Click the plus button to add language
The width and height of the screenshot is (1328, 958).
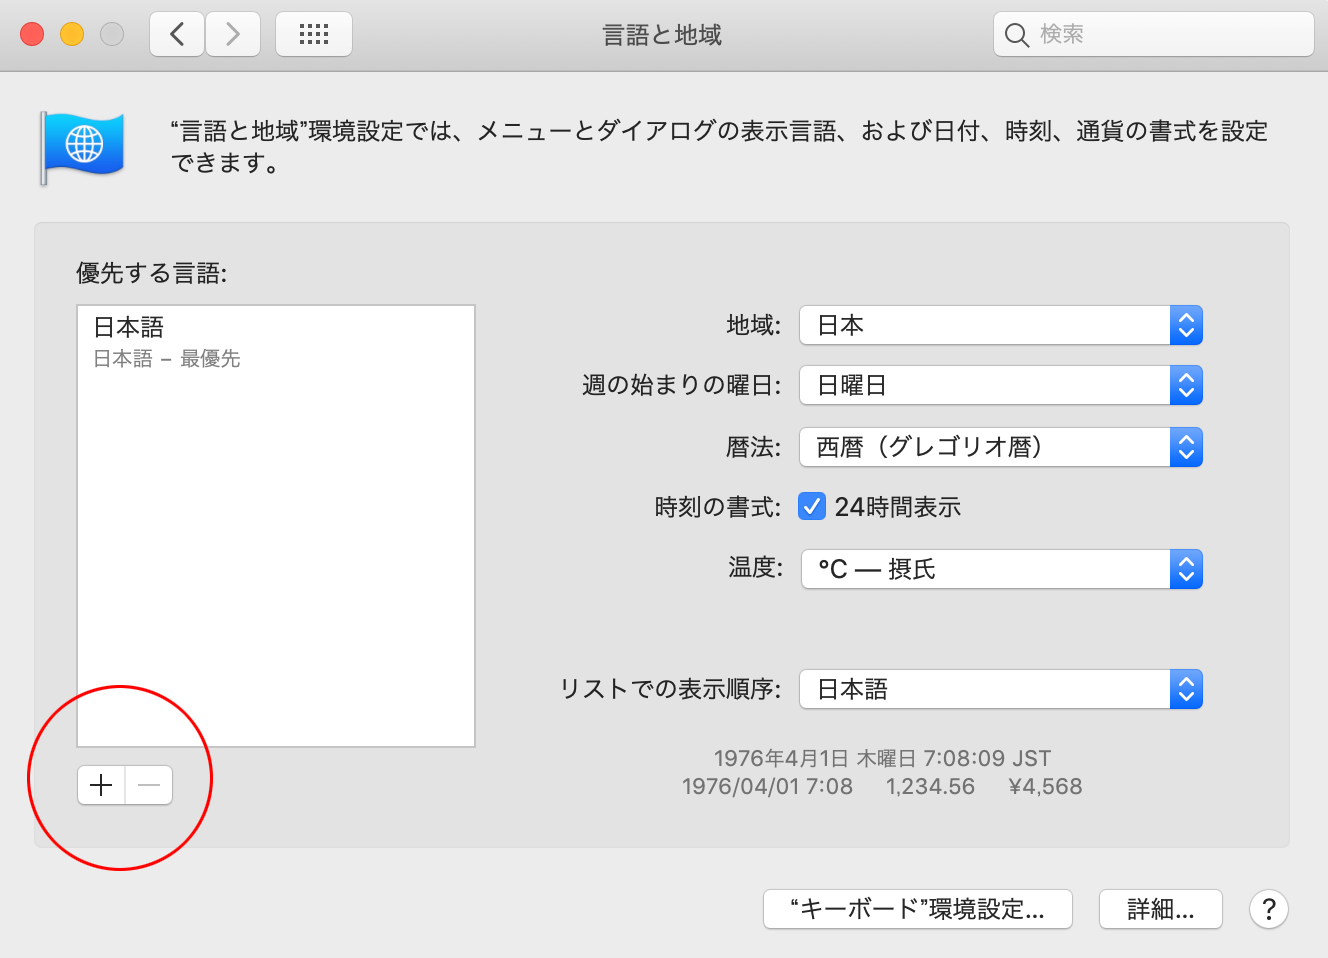coord(101,785)
